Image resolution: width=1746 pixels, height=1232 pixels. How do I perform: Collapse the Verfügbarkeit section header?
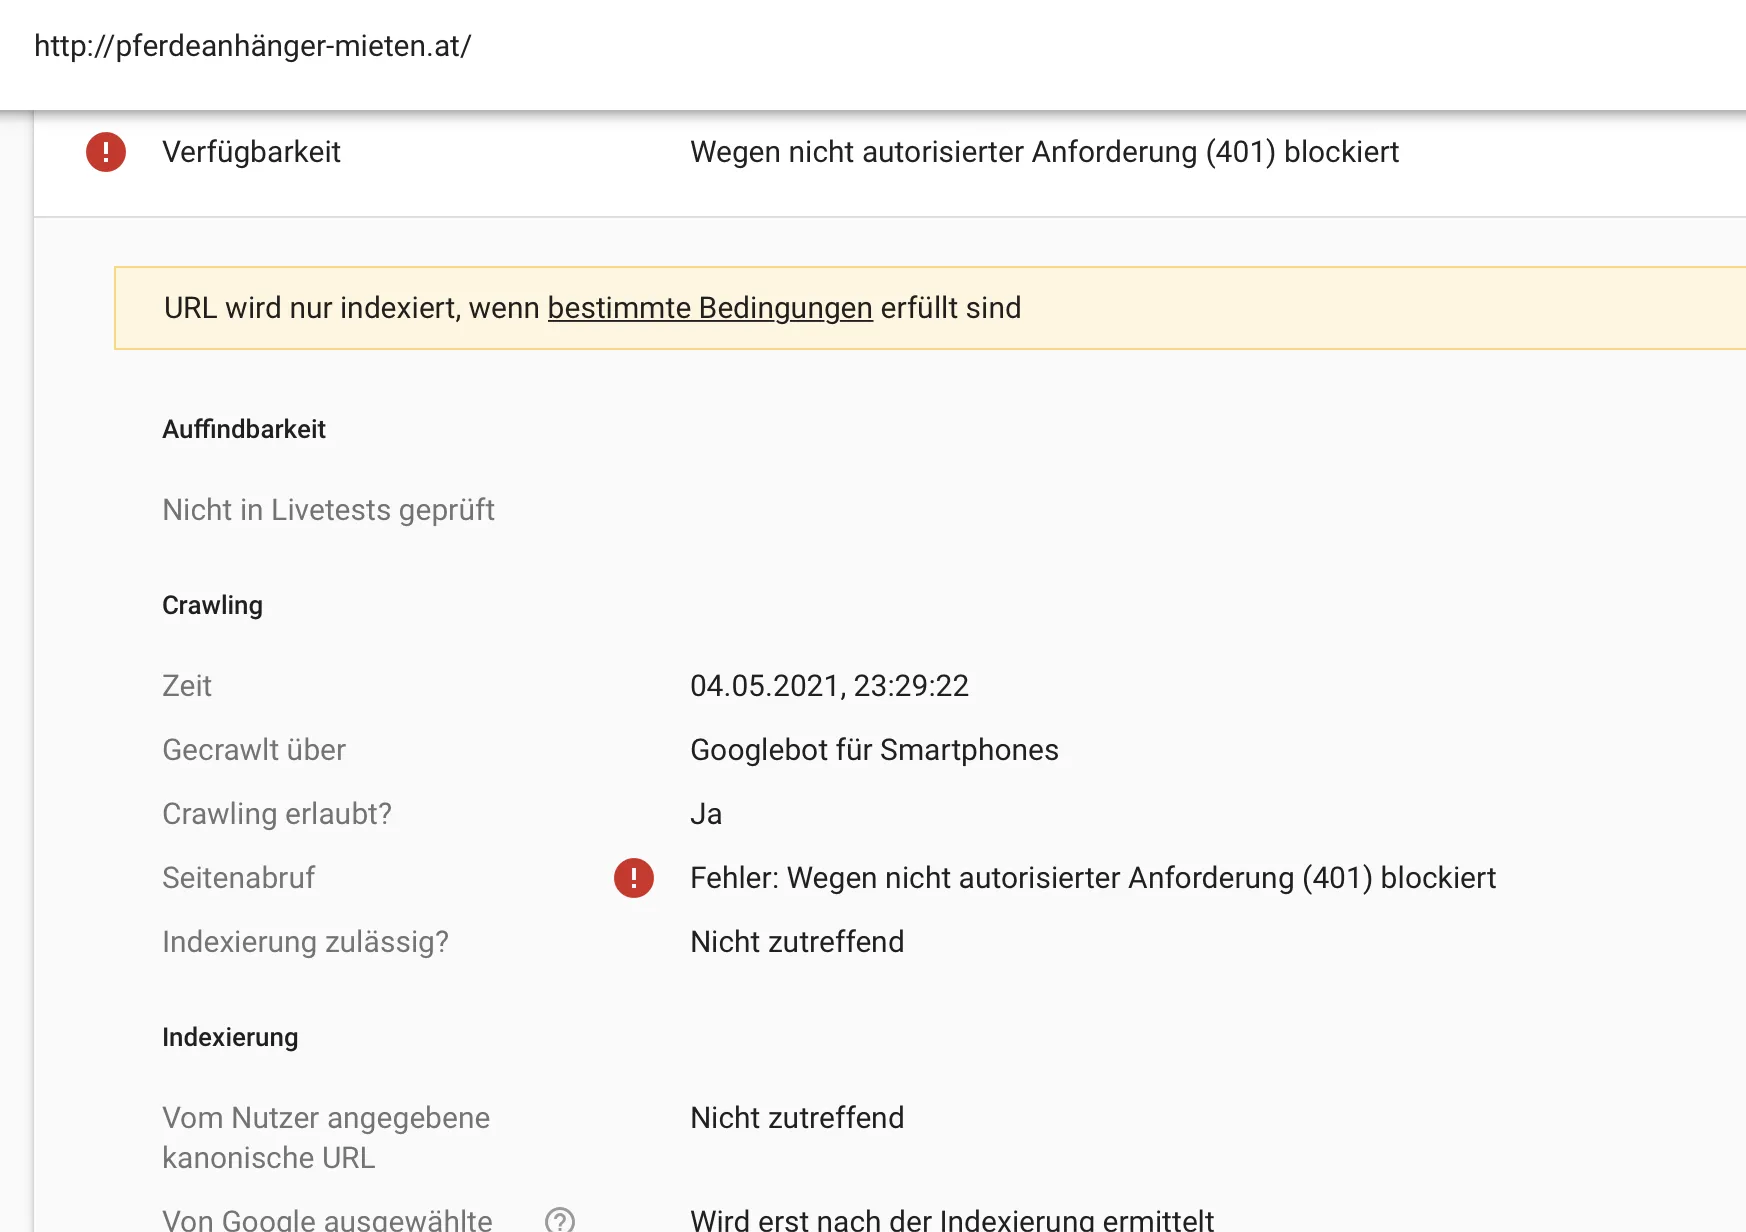coord(890,152)
